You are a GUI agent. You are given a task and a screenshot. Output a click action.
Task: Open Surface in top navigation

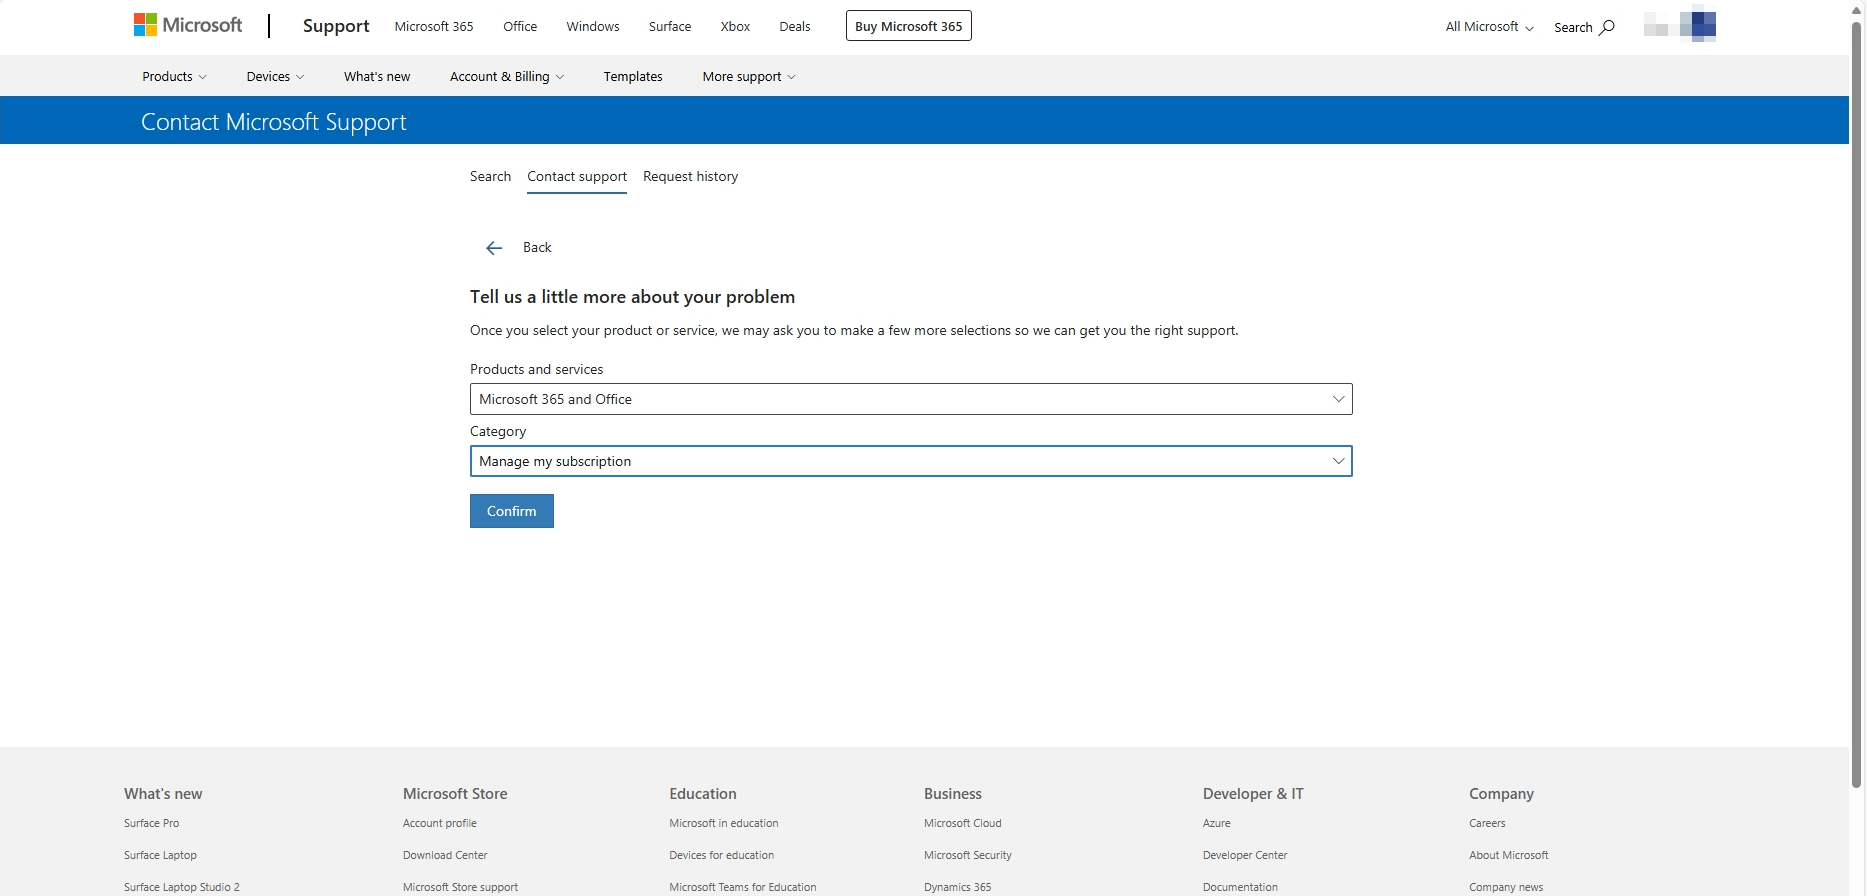coord(670,26)
